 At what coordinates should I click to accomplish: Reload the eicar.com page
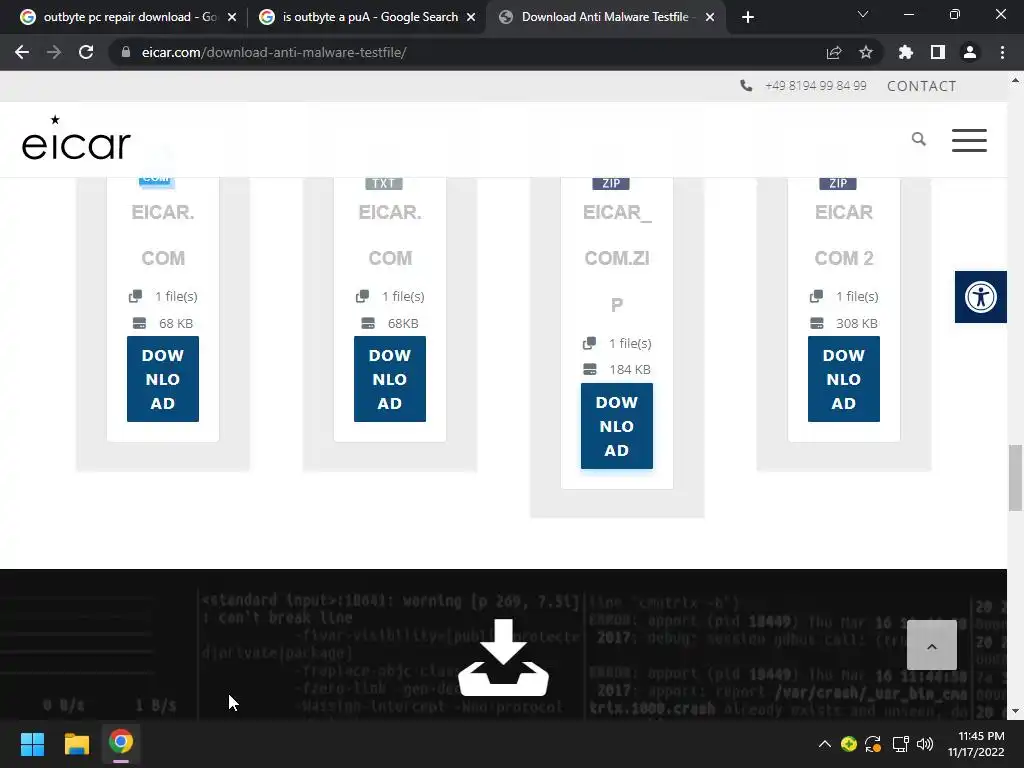(86, 52)
